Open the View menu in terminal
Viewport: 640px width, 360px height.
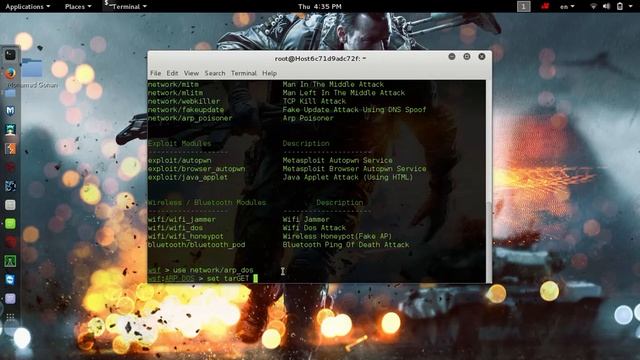pos(191,73)
